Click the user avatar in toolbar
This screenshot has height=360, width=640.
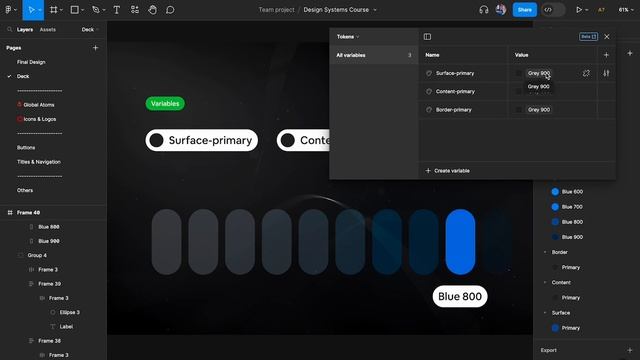(501, 9)
